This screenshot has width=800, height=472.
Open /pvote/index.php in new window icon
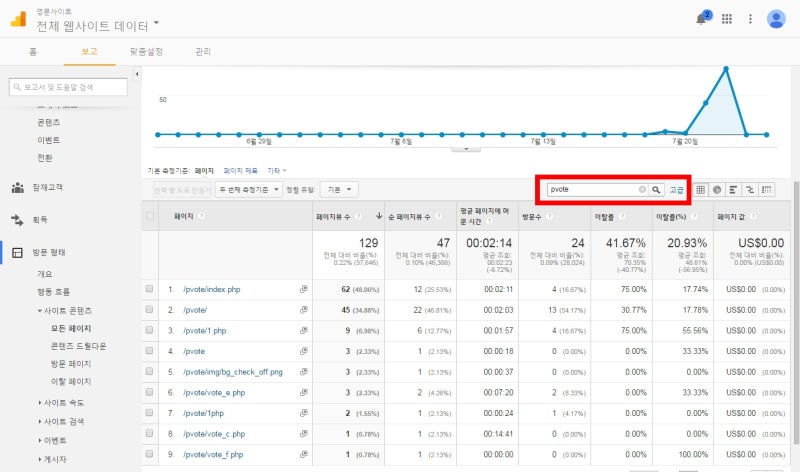(304, 289)
